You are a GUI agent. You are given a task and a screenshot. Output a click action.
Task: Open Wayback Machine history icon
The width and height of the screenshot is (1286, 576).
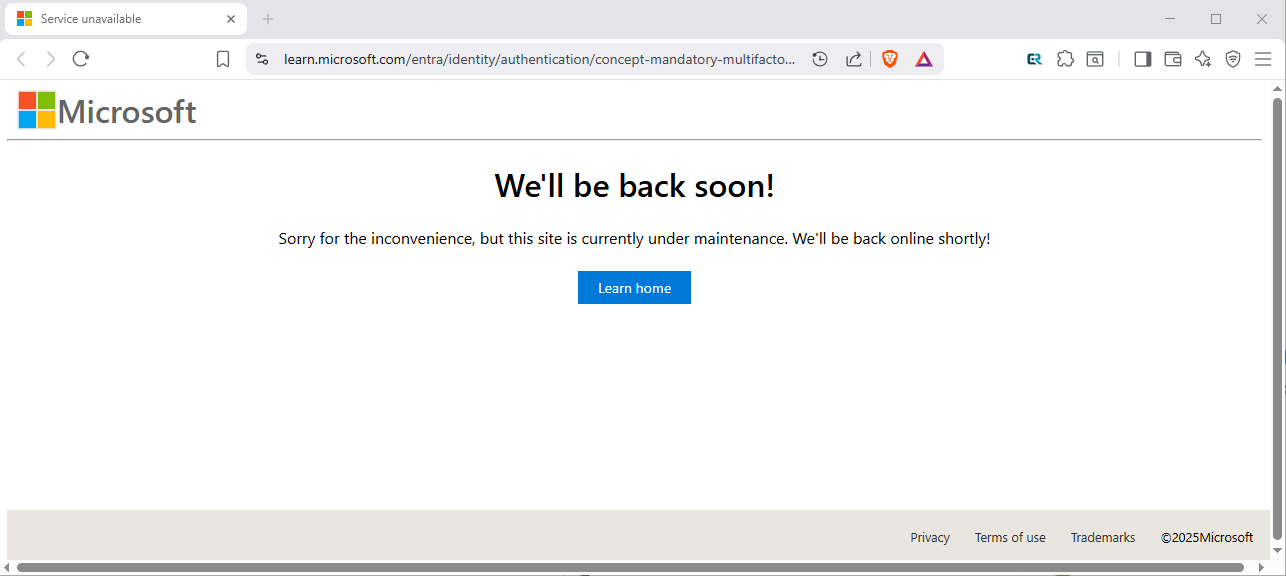click(820, 59)
